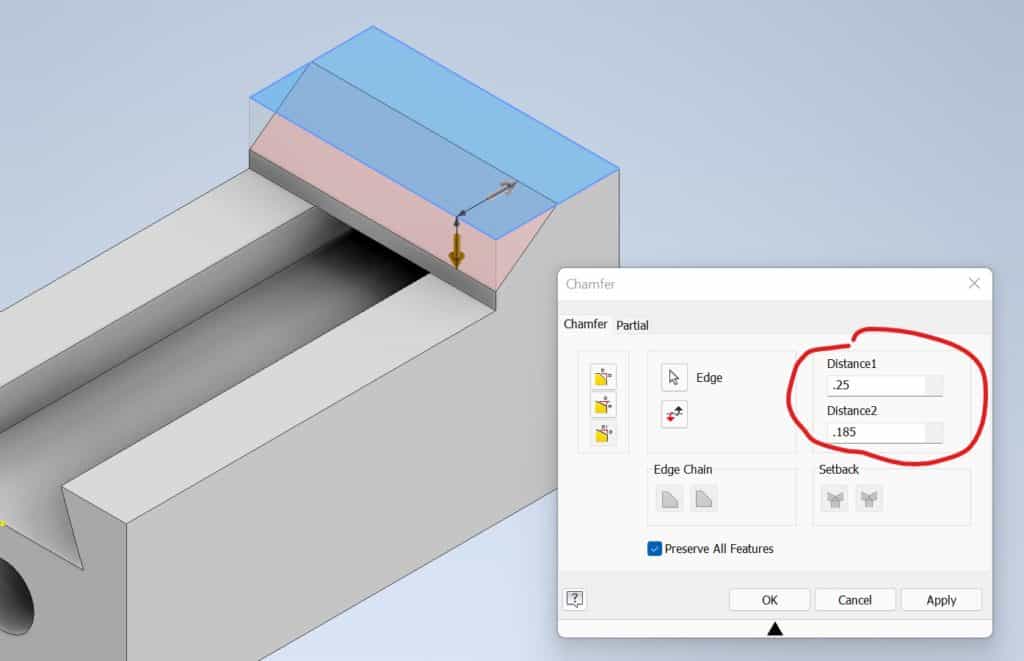Select the Distance and Angle chamfer mode
The image size is (1024, 661).
tap(603, 405)
